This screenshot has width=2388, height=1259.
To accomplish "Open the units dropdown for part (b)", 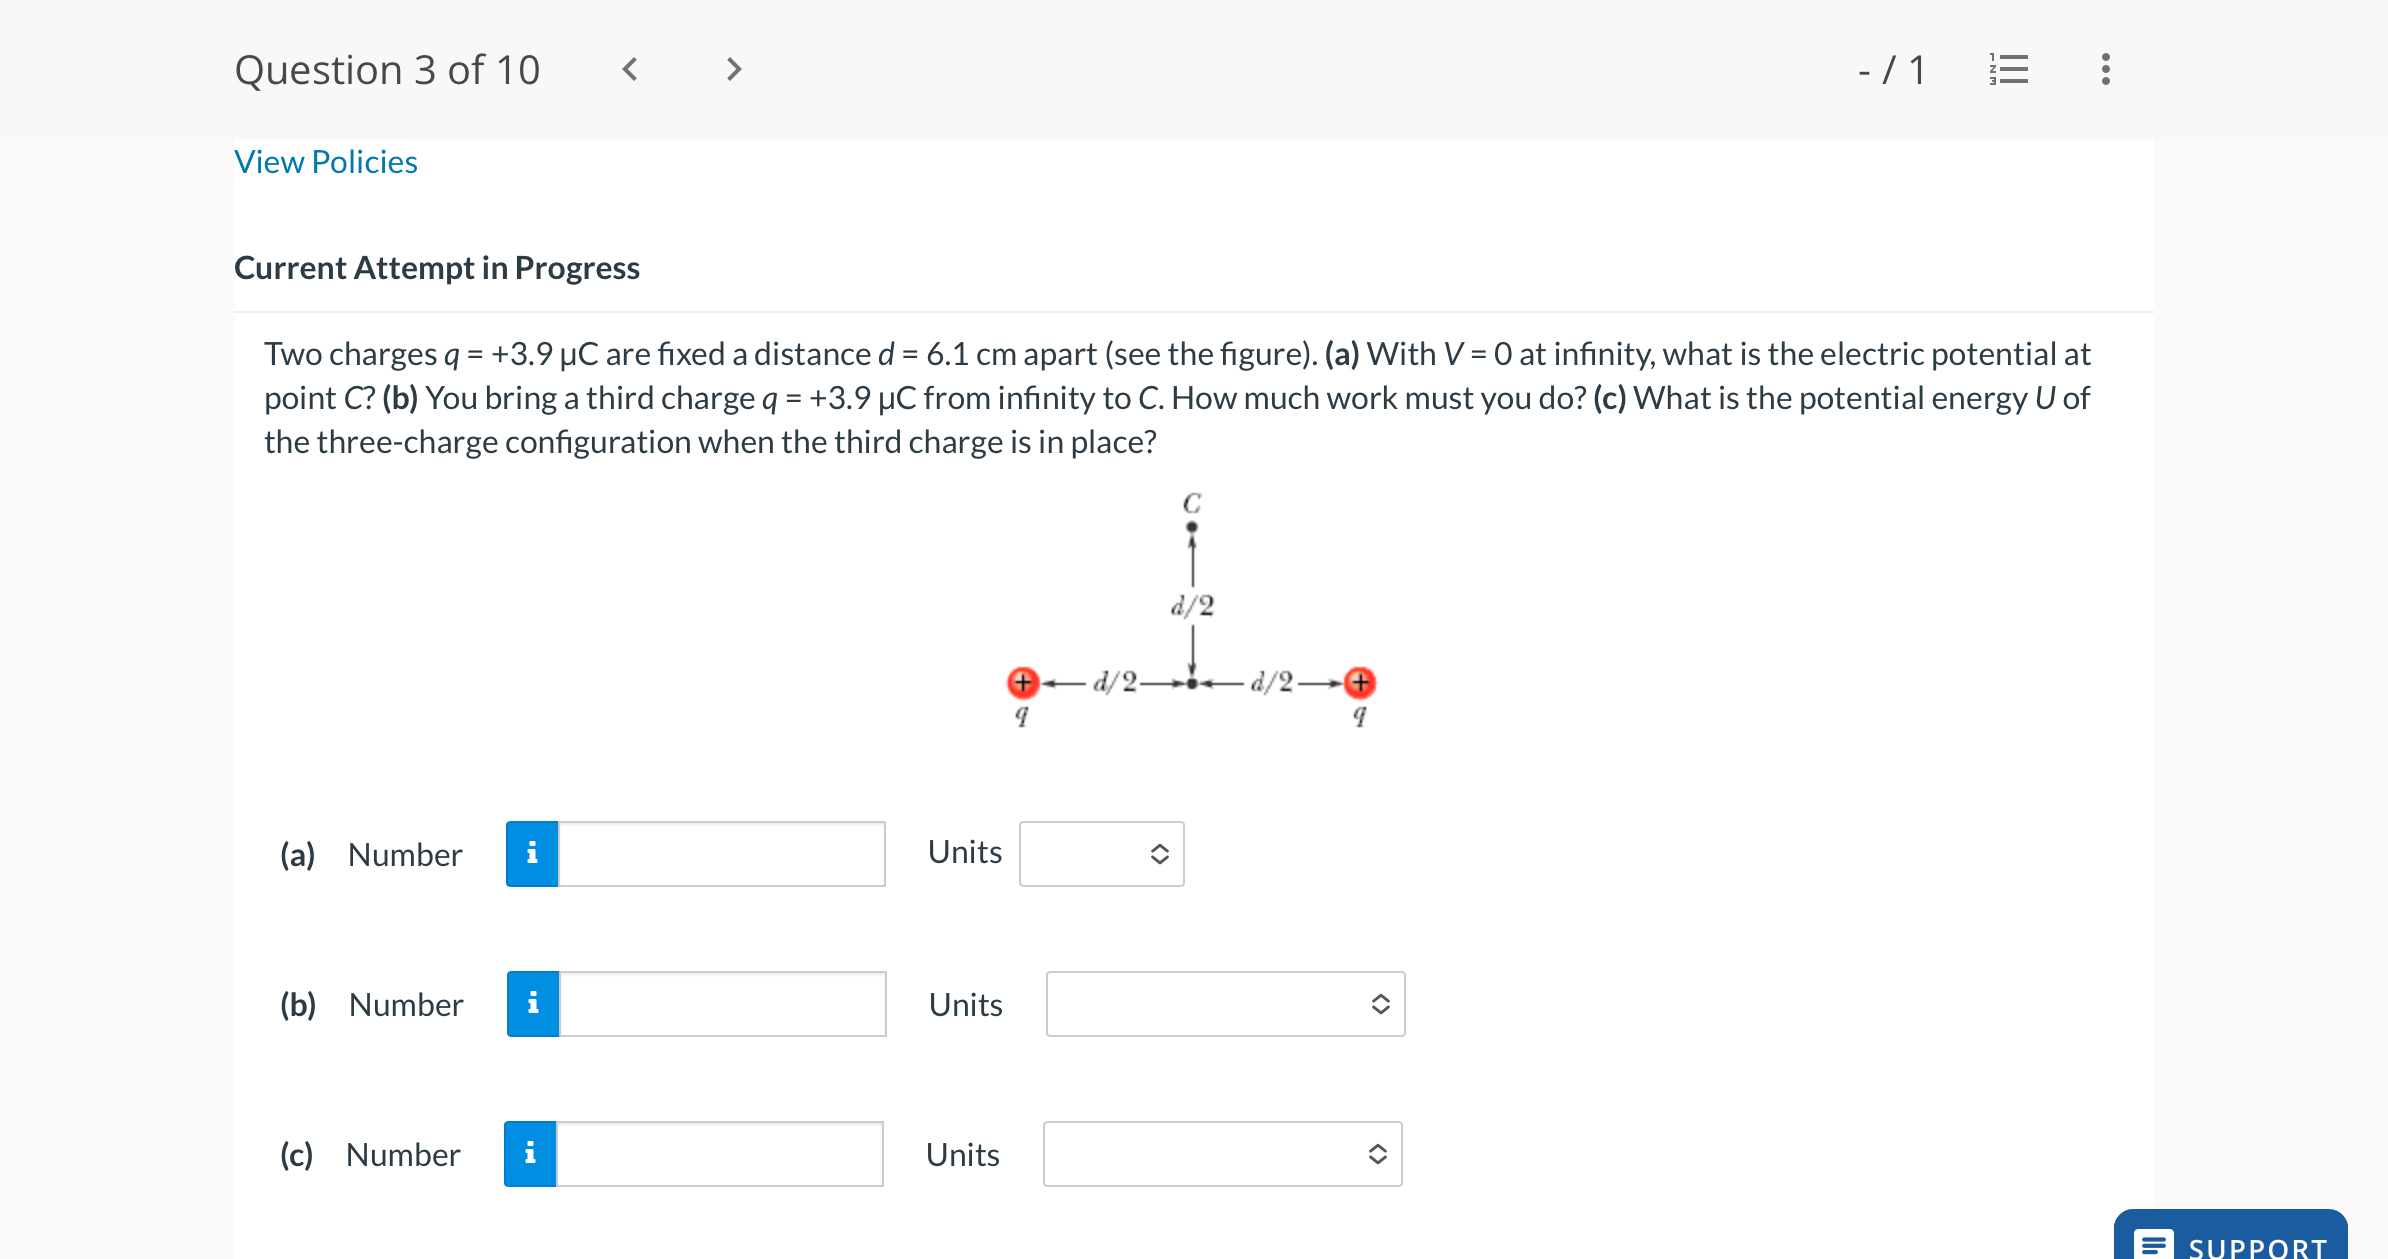I will pyautogui.click(x=1225, y=1004).
